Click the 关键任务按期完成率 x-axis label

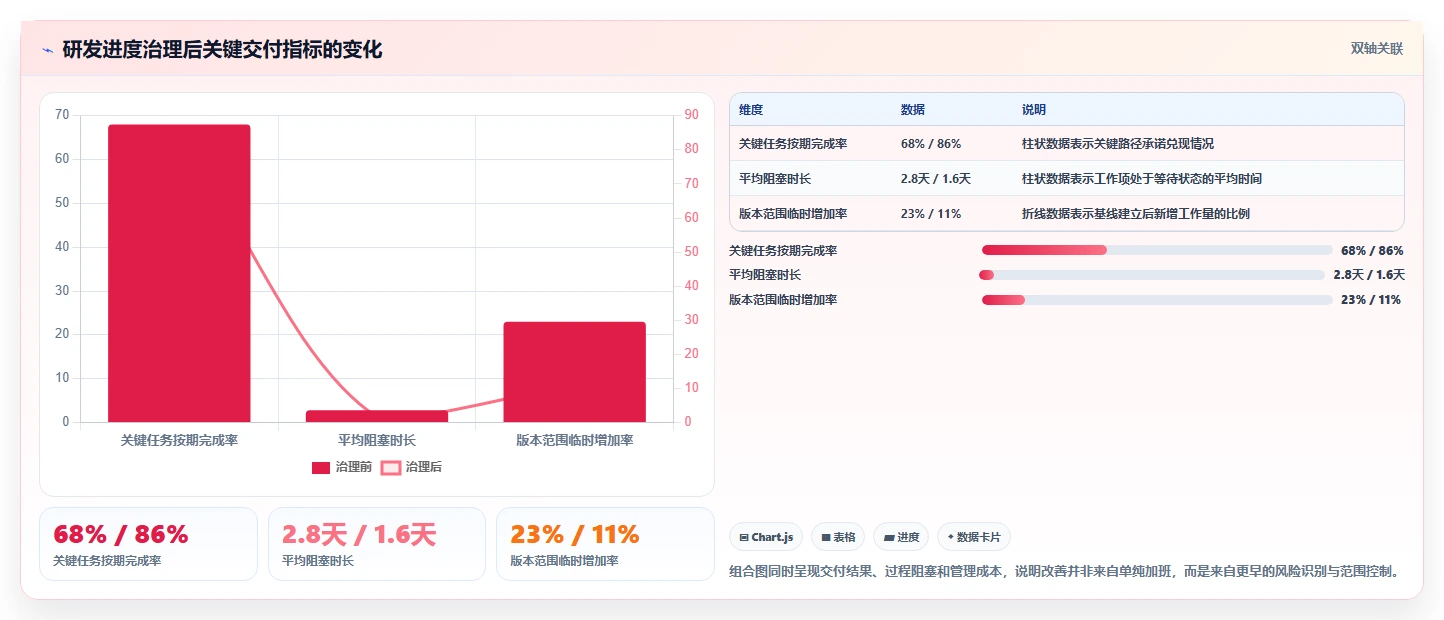point(179,440)
